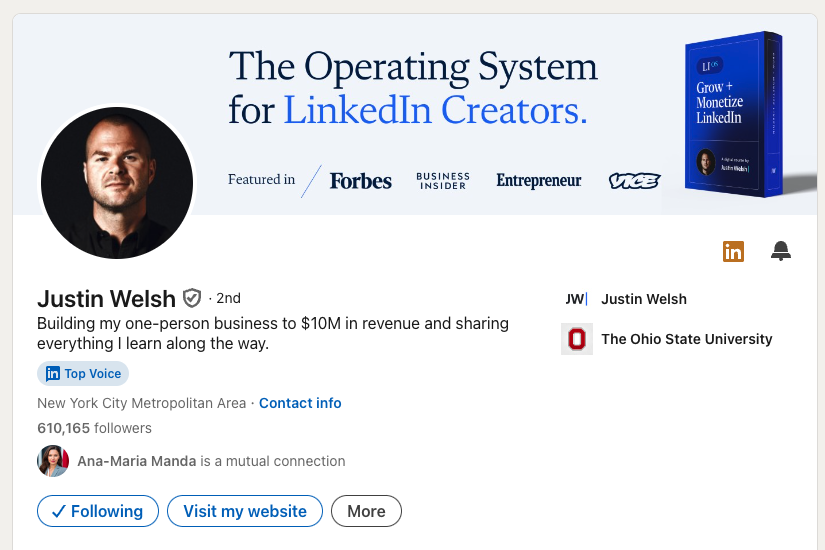
Task: Click Ana-Maria Manda's avatar photo
Action: [x=53, y=461]
